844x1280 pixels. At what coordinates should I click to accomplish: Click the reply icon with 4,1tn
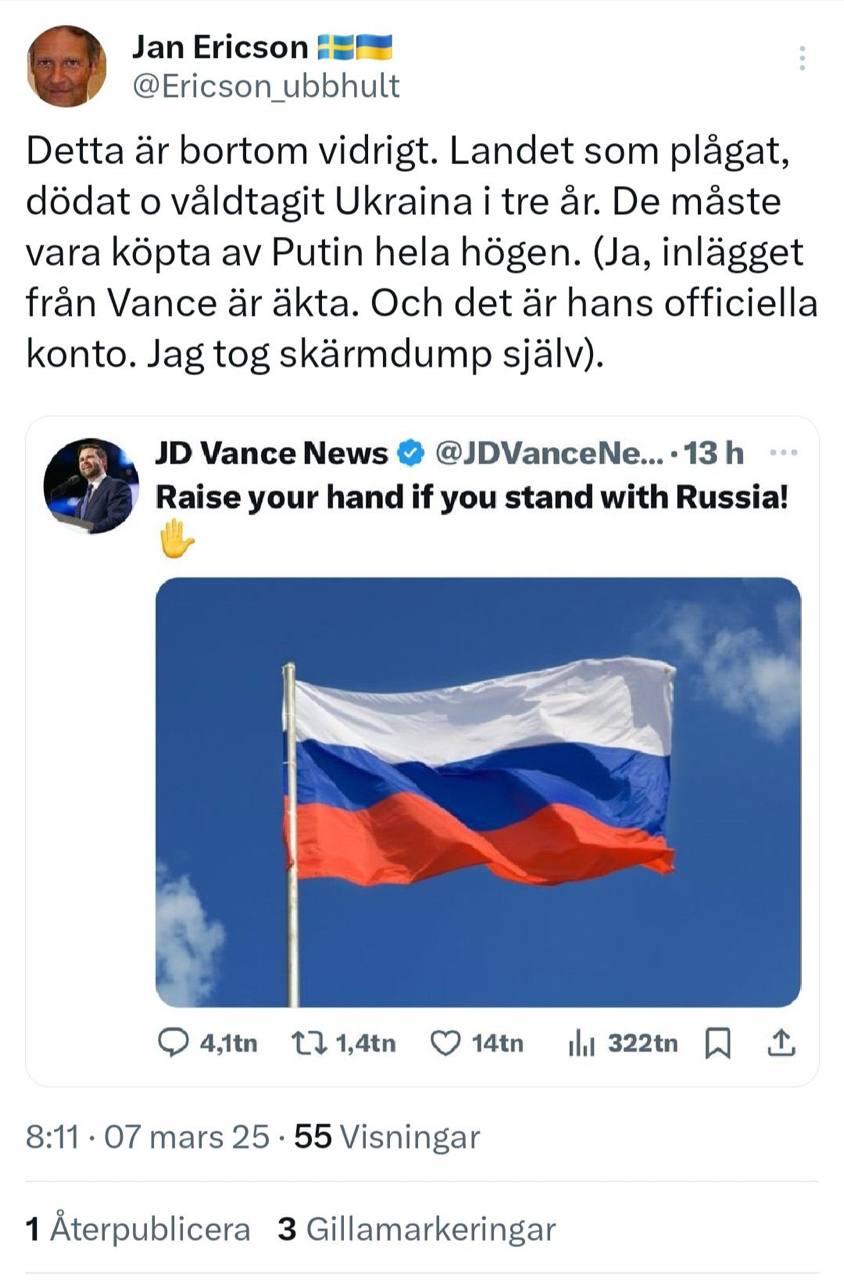174,1044
